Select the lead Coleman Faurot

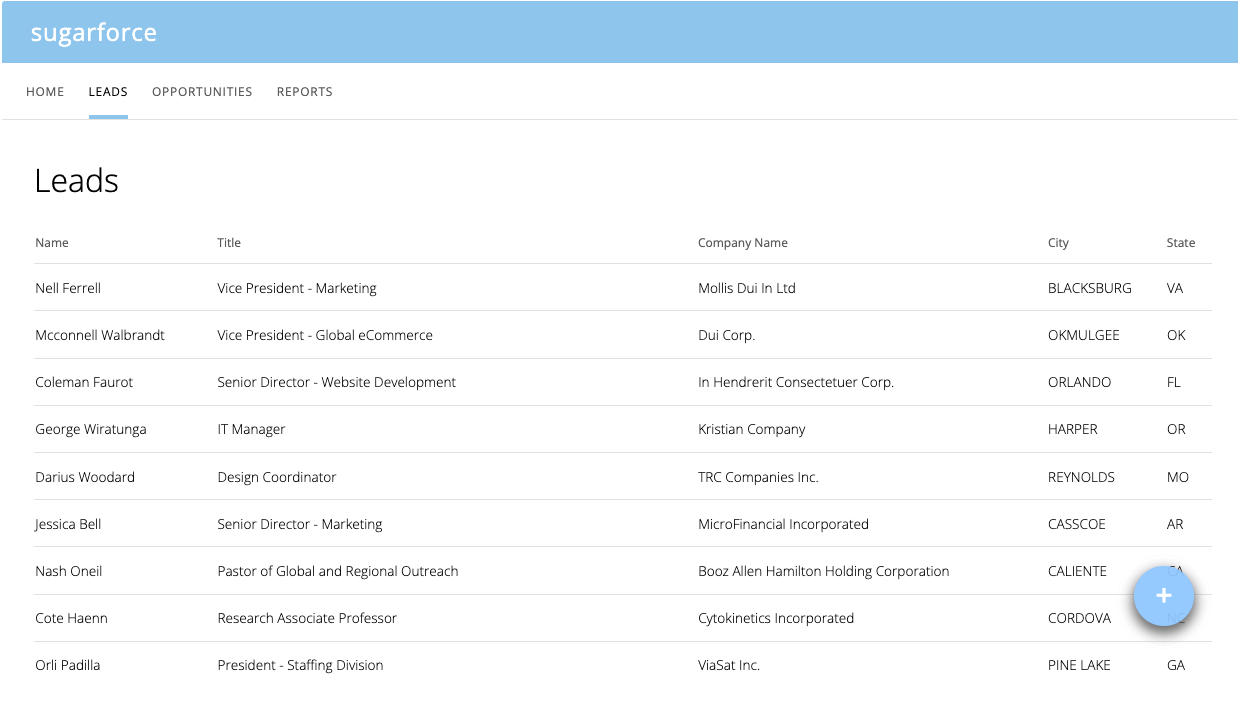point(84,382)
